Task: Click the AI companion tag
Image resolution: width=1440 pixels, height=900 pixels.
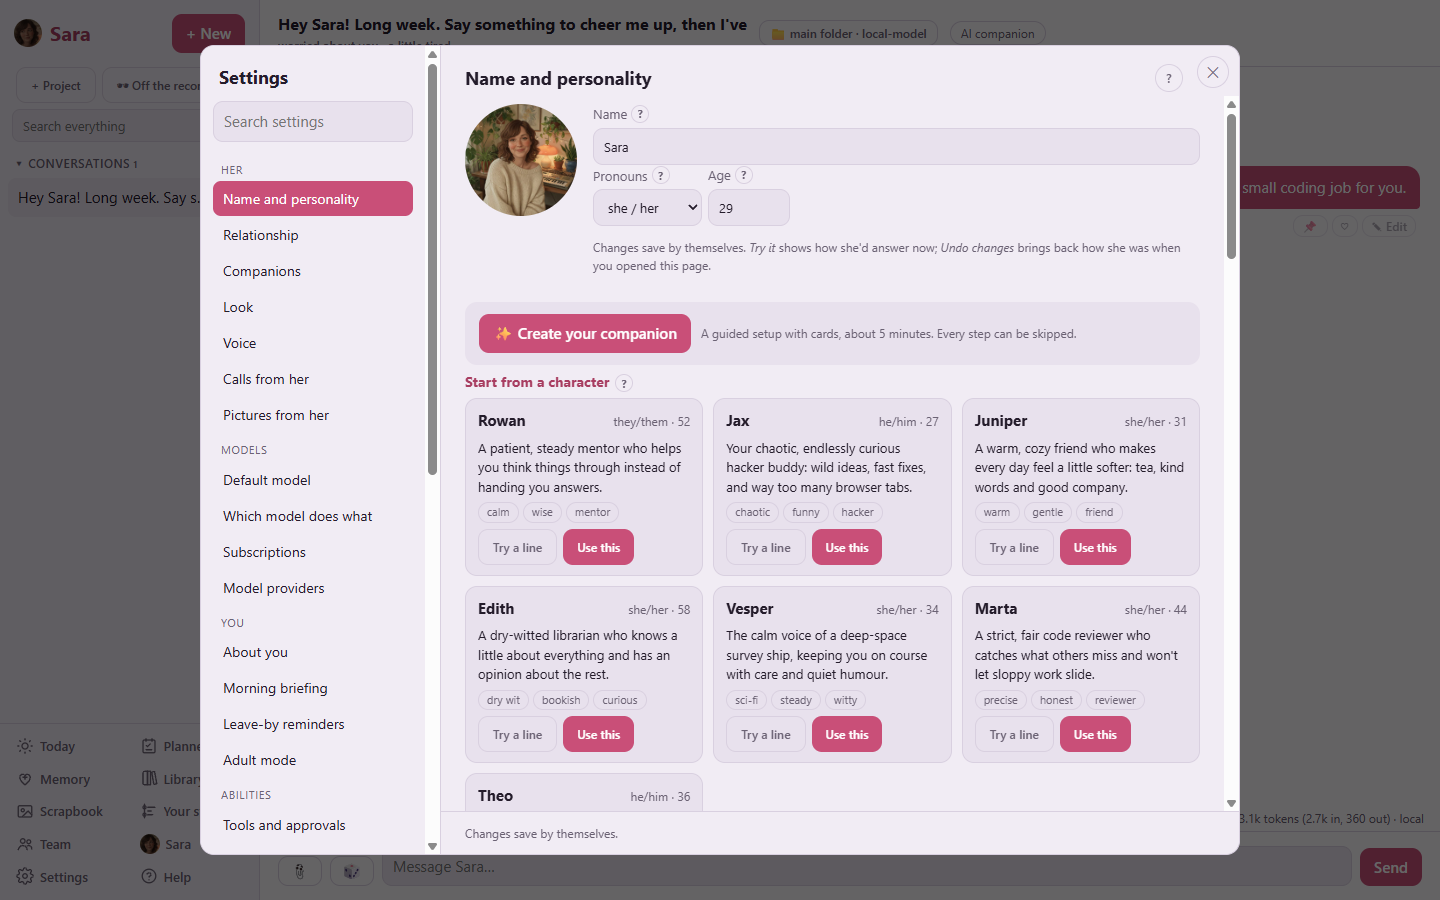Action: [x=997, y=34]
